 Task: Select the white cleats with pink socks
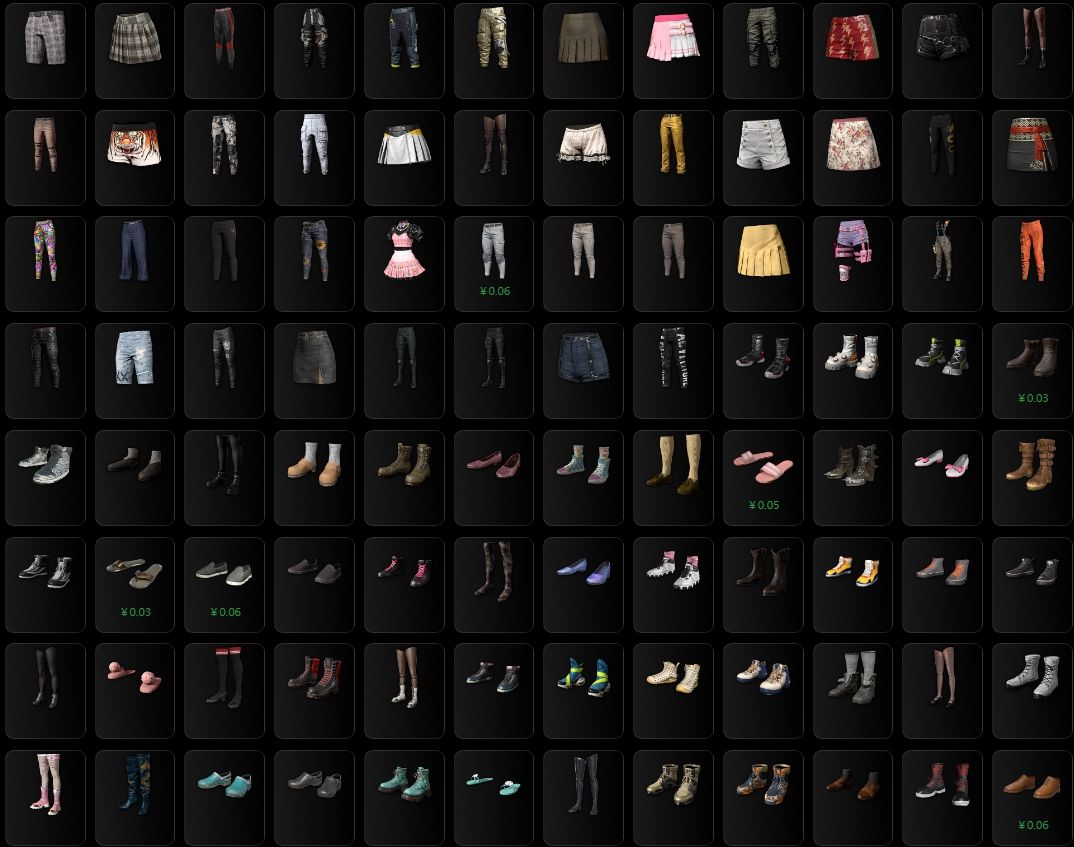(673, 571)
